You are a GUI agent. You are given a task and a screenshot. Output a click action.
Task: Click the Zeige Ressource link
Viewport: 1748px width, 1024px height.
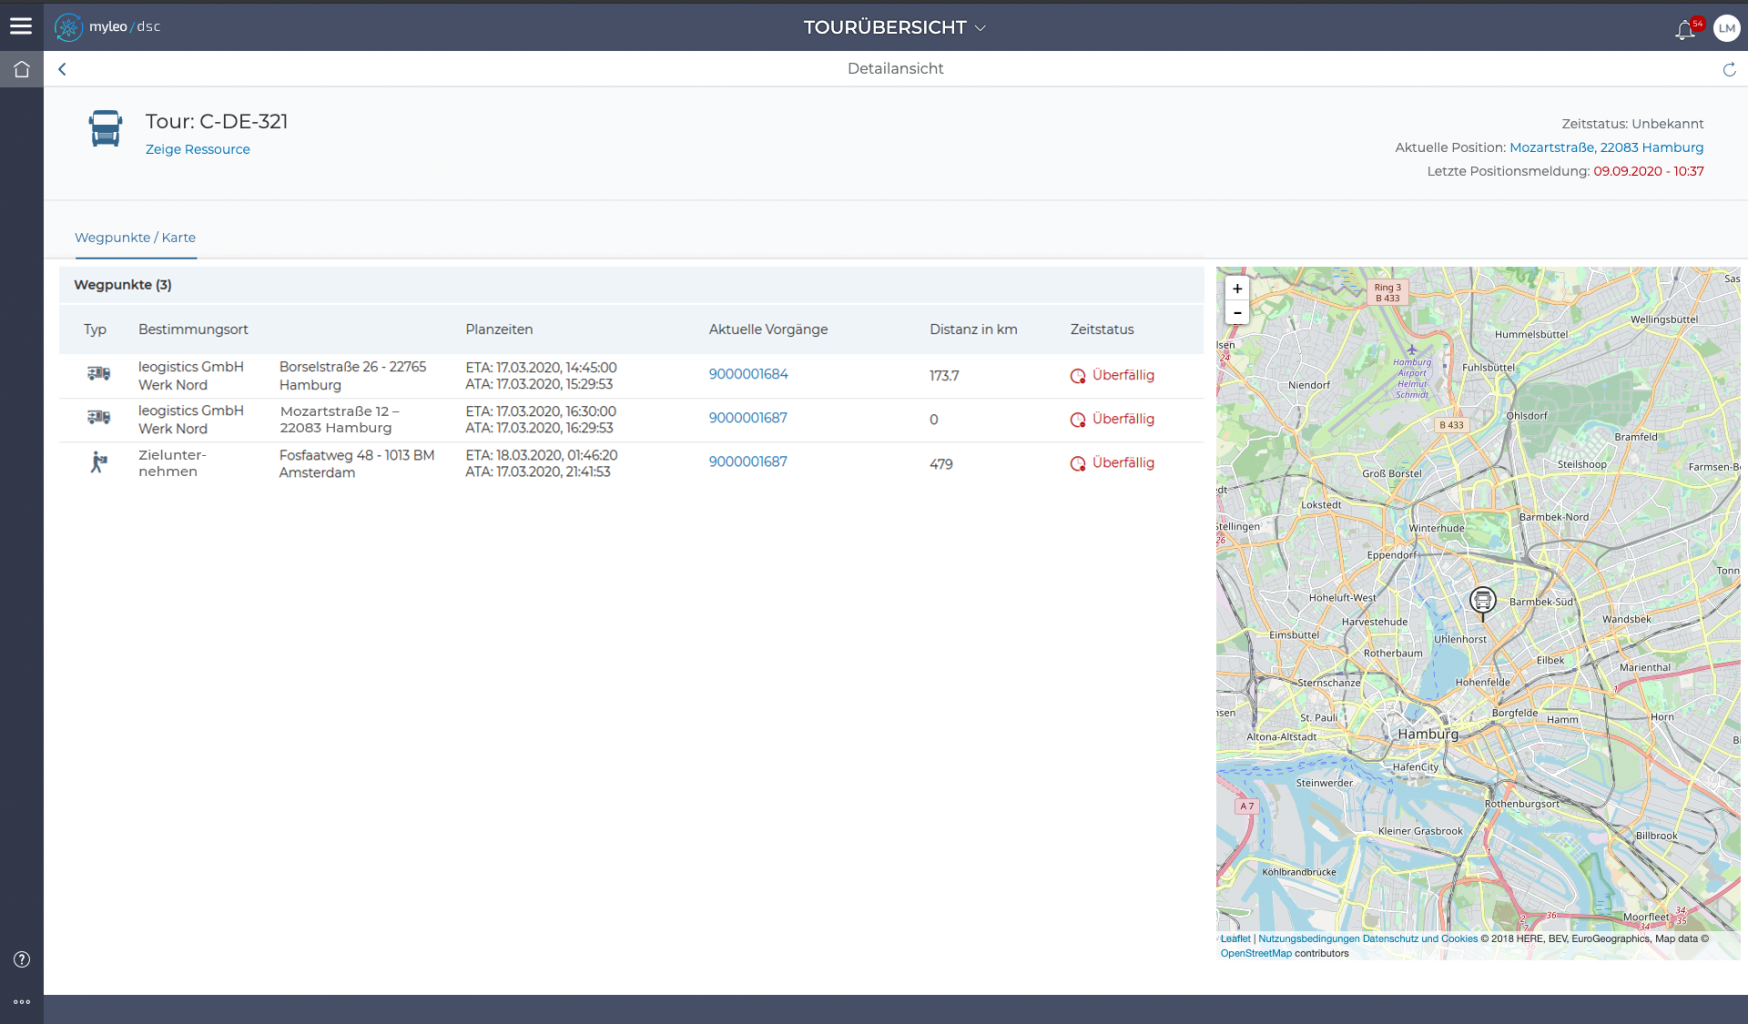point(198,149)
